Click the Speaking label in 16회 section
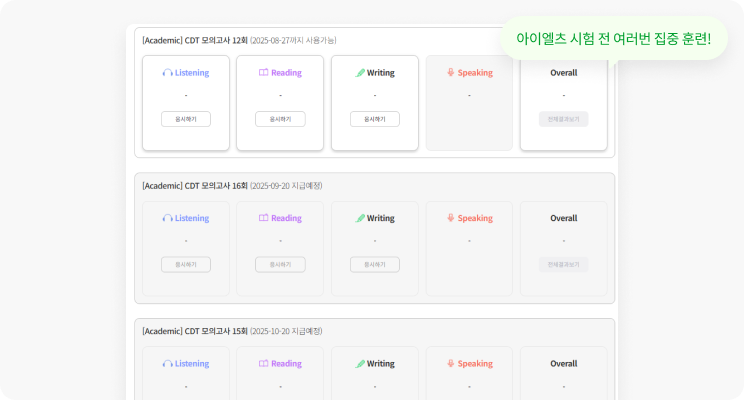Image resolution: width=744 pixels, height=400 pixels. [475, 218]
